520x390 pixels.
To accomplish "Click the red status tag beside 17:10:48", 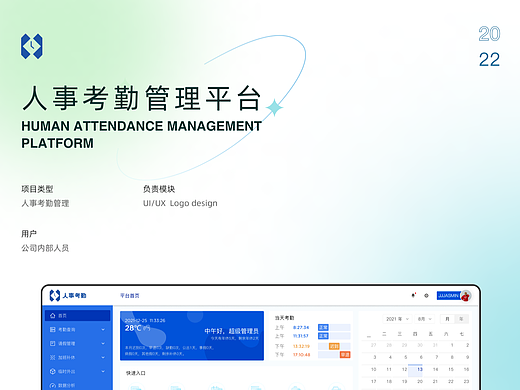I will pyautogui.click(x=345, y=355).
